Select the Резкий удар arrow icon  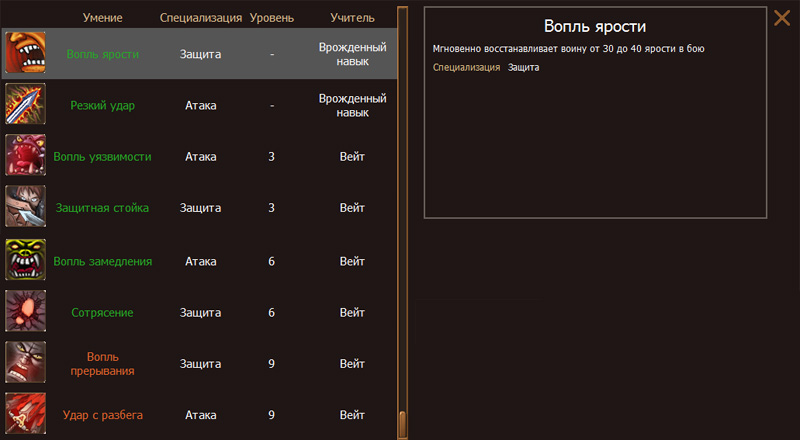[x=26, y=104]
